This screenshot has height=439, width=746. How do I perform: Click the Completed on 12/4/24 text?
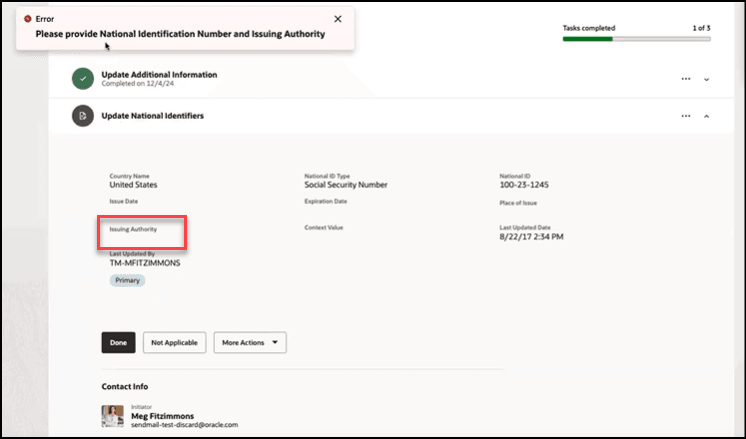tap(137, 84)
